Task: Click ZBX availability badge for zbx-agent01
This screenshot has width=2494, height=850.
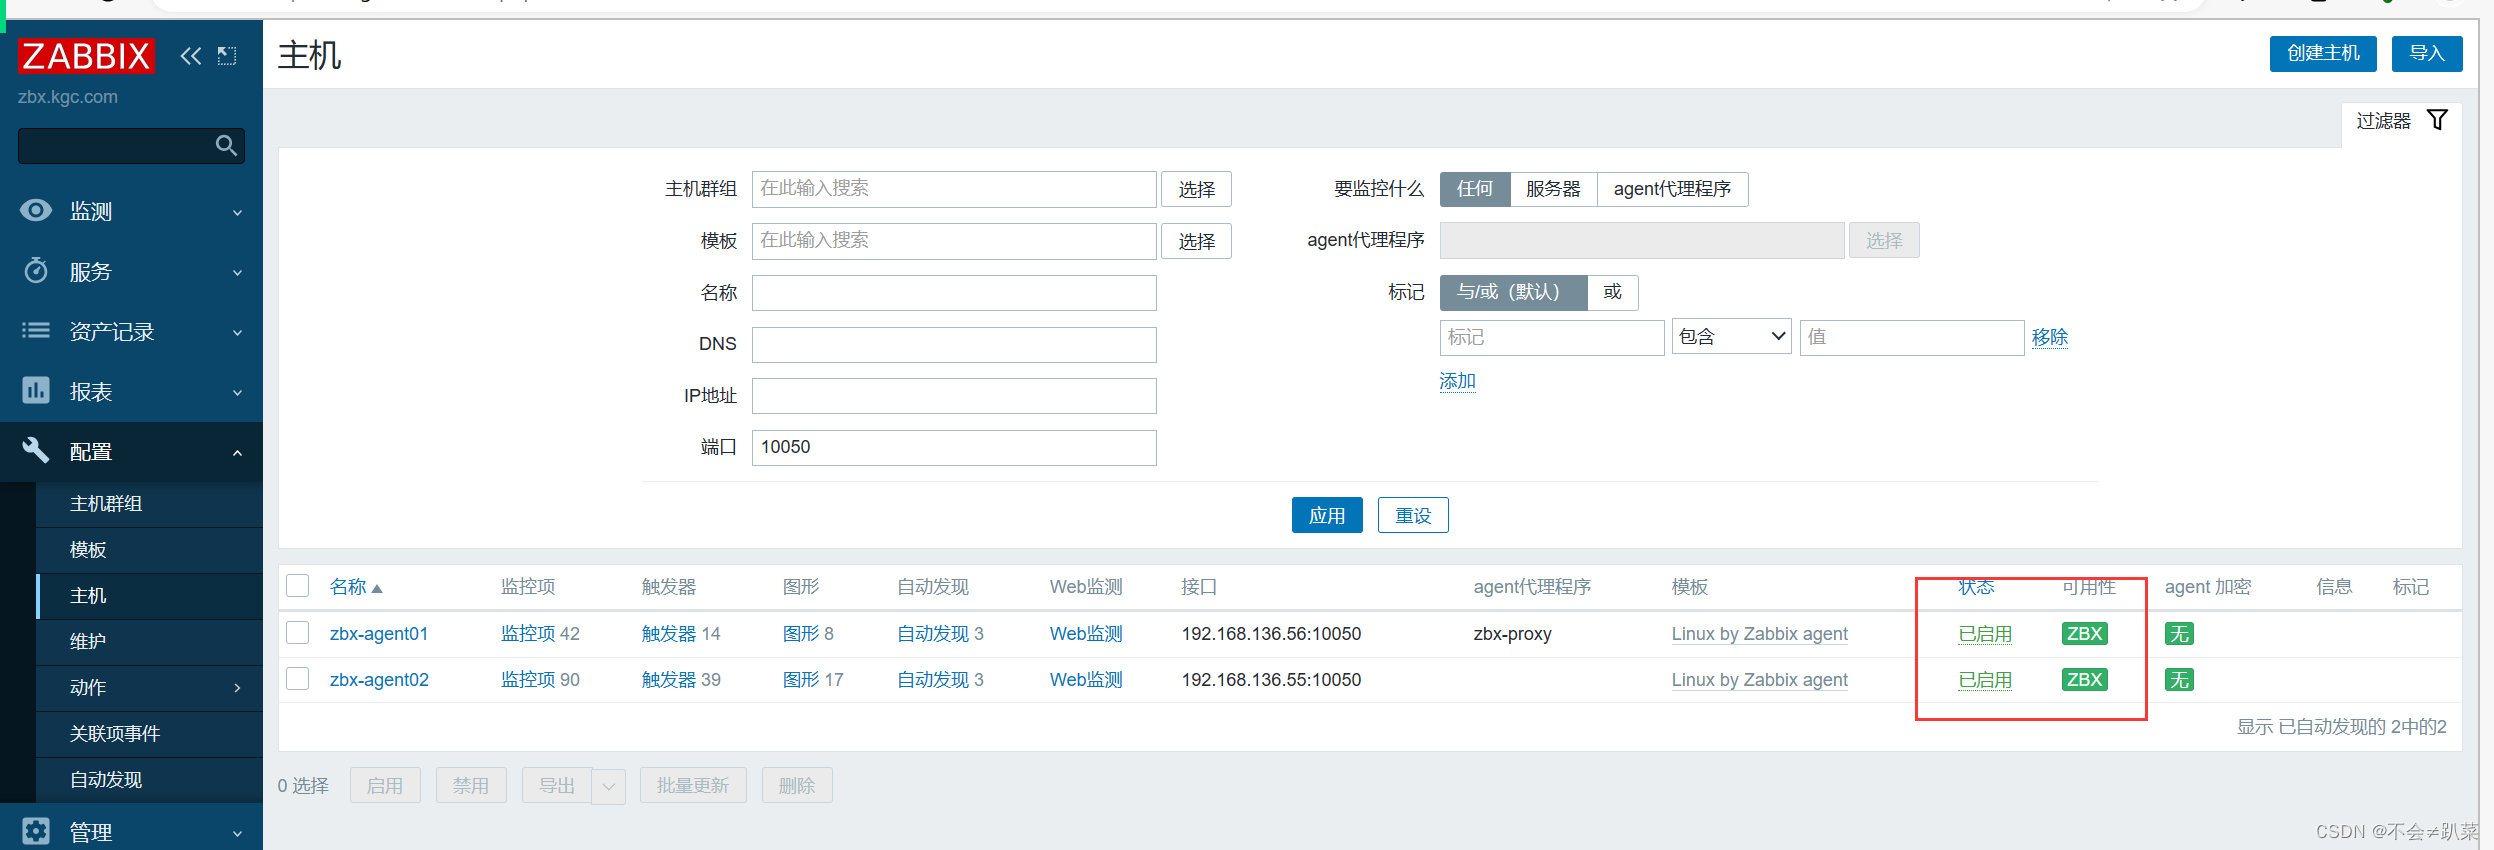Action: pyautogui.click(x=2085, y=634)
